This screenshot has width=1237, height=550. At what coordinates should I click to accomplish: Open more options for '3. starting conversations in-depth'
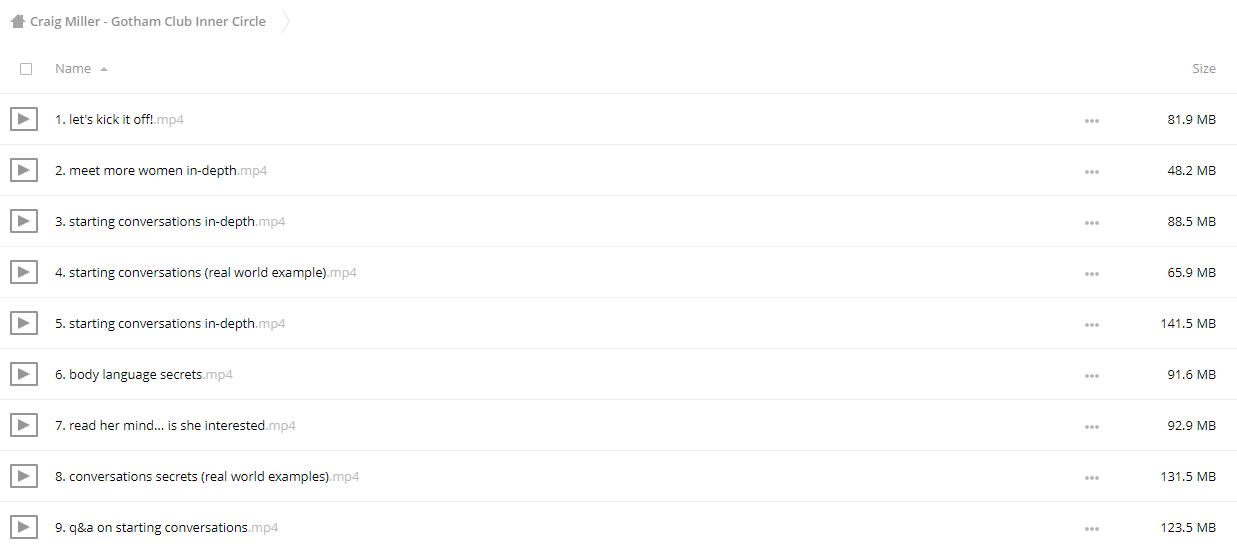coord(1091,222)
